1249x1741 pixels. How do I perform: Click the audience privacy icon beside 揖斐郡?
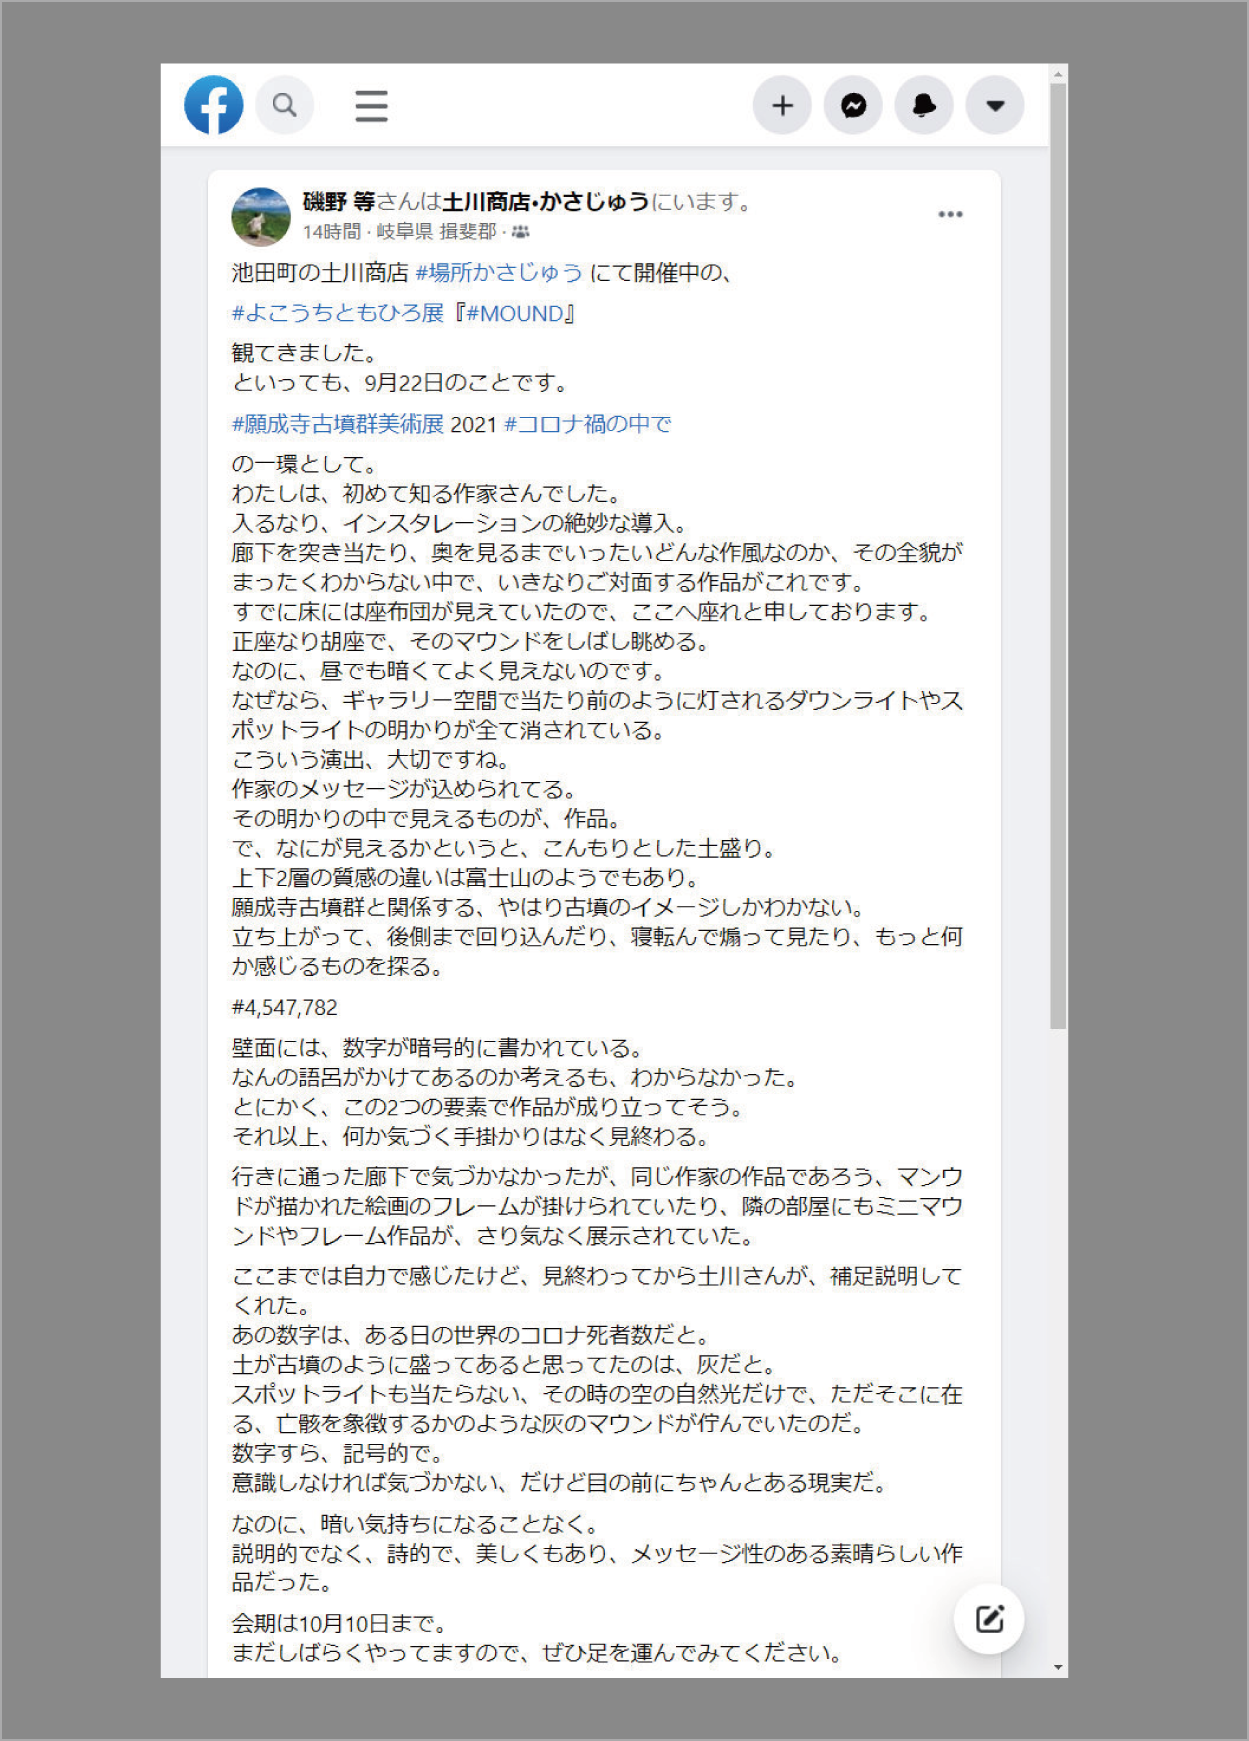pos(521,232)
